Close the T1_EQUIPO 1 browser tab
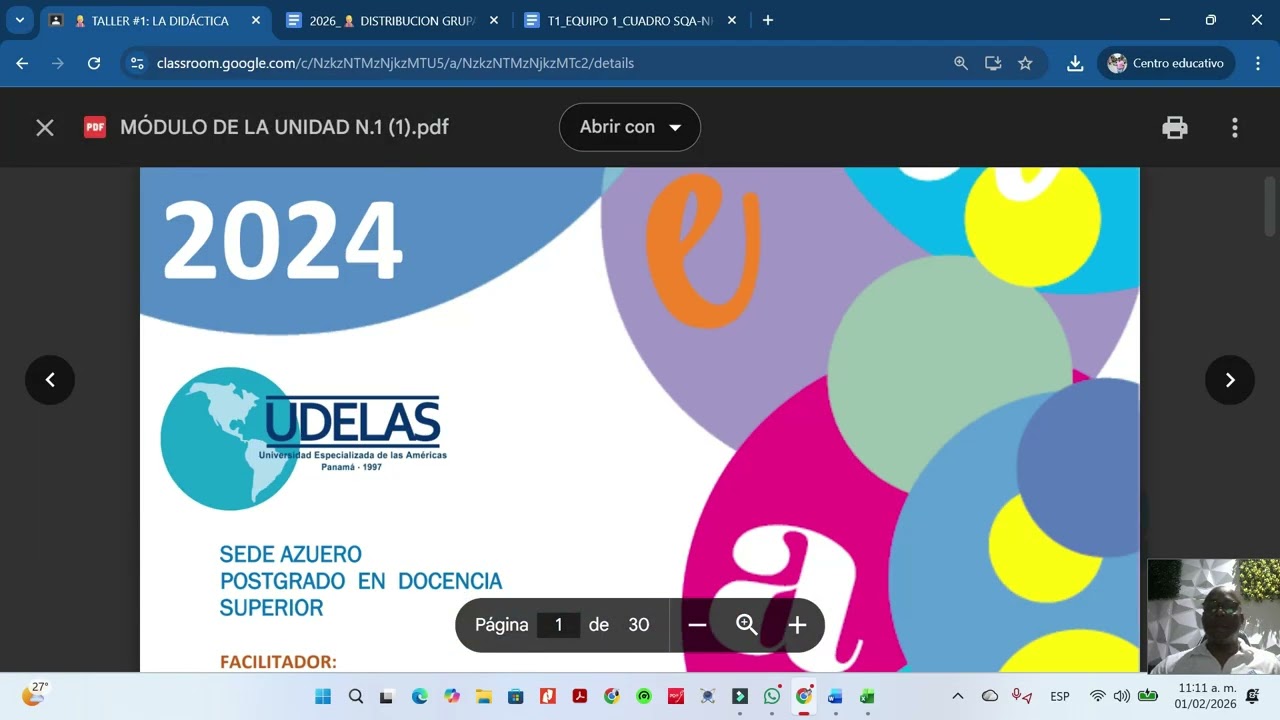The image size is (1280, 720). (732, 20)
